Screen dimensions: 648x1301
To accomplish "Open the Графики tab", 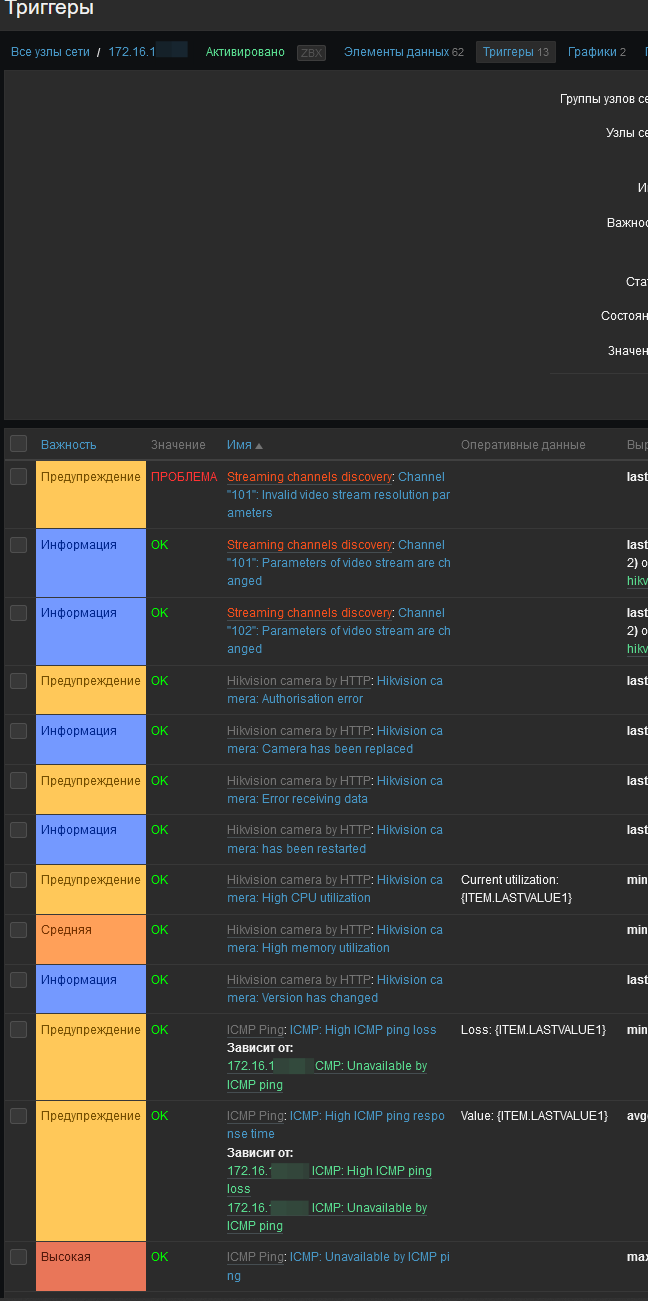I will [596, 52].
